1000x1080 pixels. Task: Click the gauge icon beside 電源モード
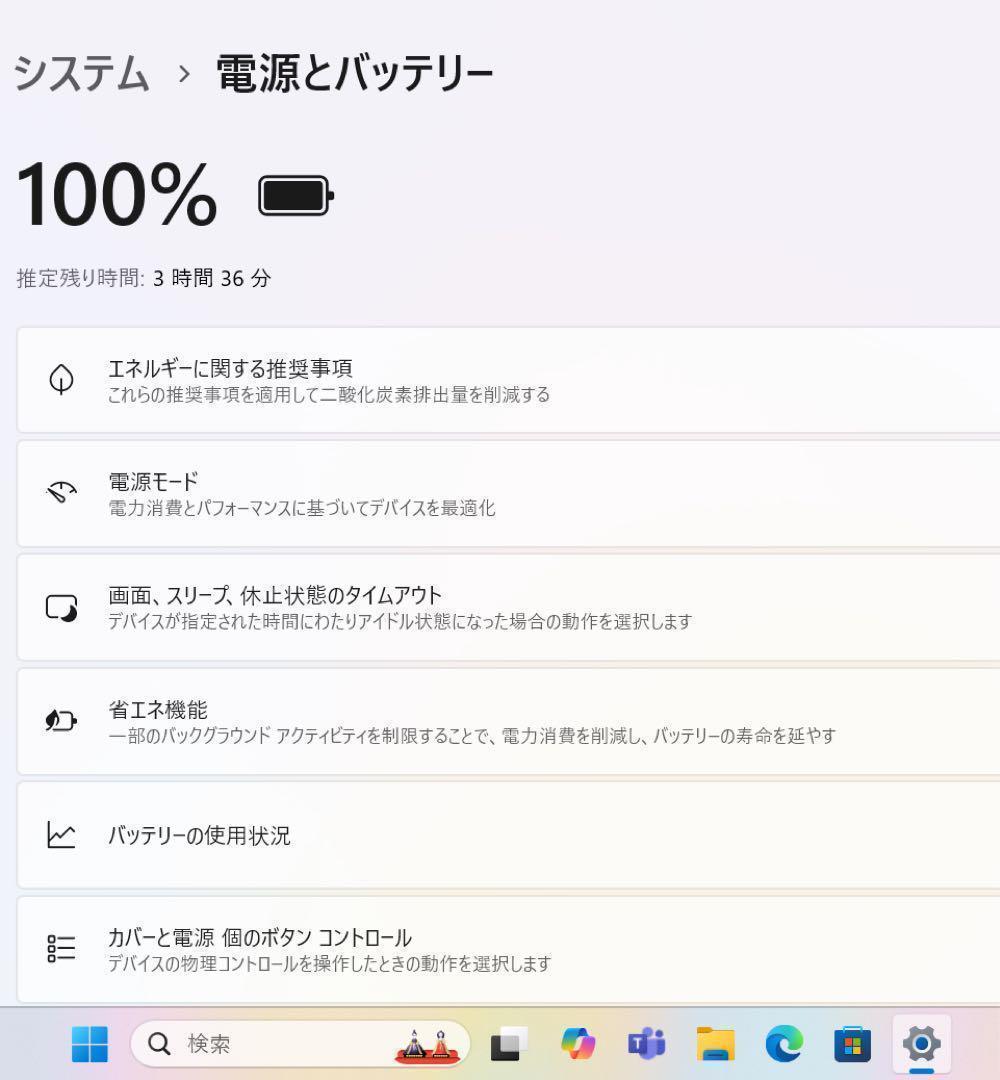[61, 492]
